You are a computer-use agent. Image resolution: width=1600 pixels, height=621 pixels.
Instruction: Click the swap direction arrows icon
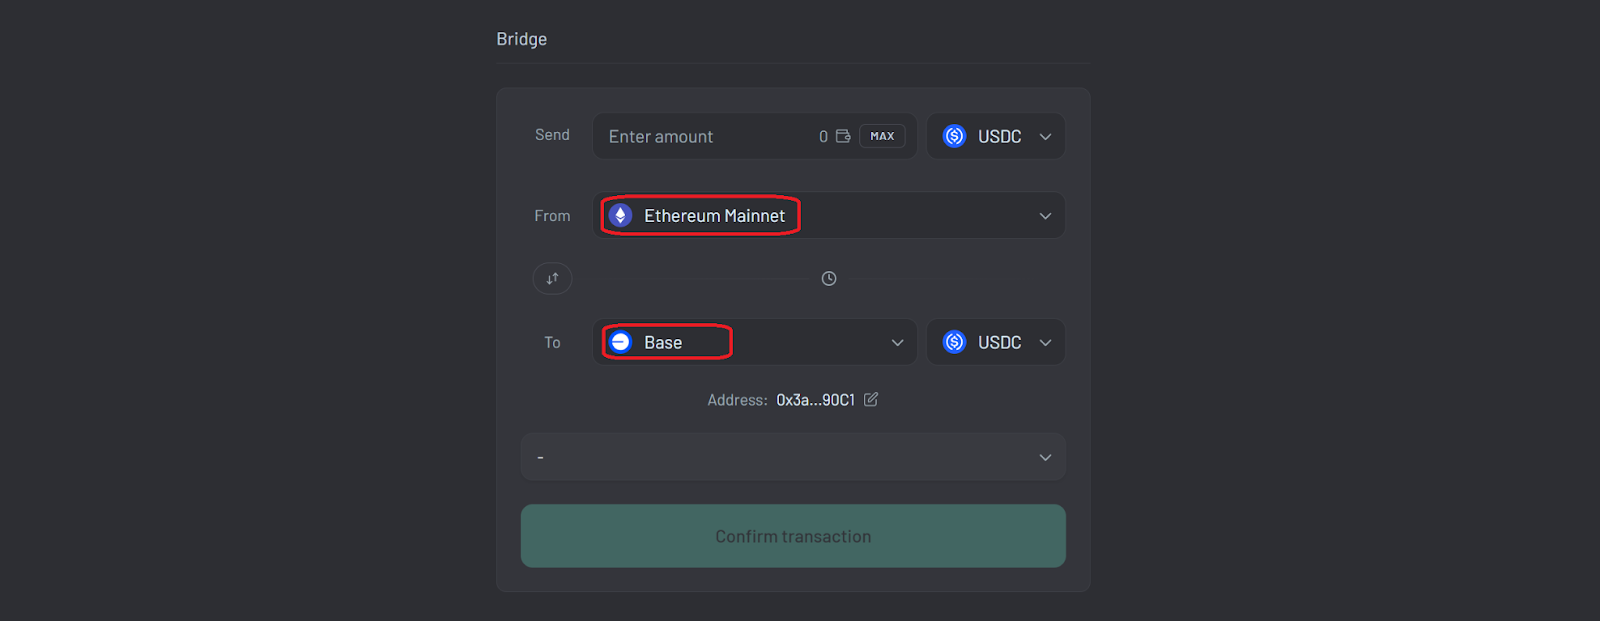coord(552,278)
